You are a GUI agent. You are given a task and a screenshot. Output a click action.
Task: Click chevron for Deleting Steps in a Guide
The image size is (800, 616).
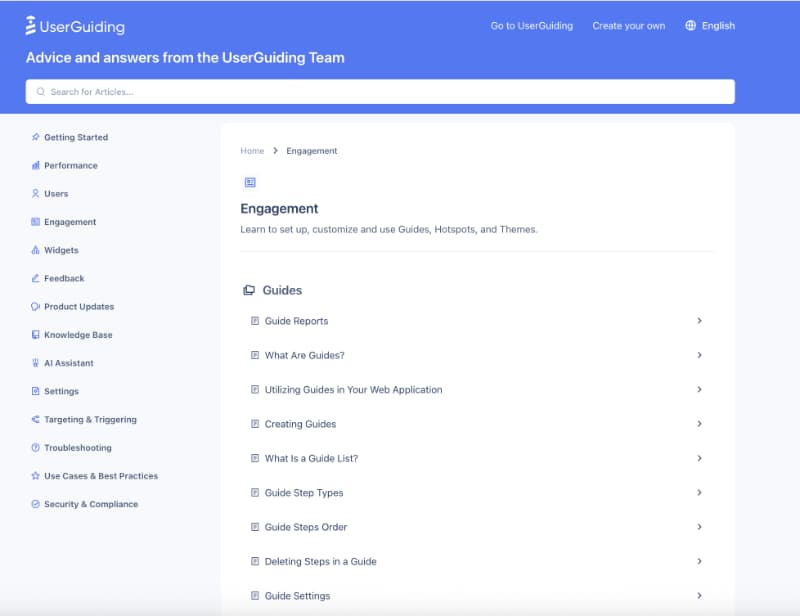coord(699,561)
